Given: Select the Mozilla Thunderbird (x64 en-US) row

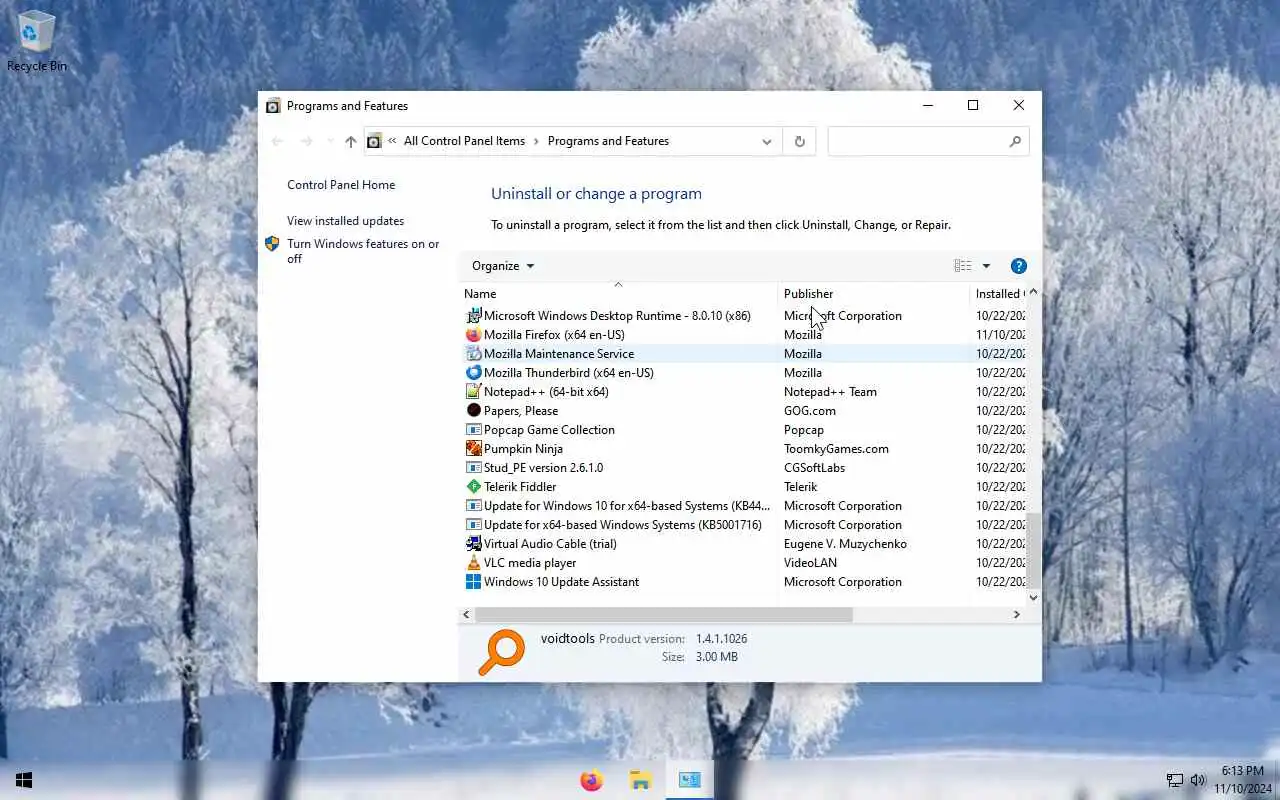Looking at the screenshot, I should [x=743, y=373].
